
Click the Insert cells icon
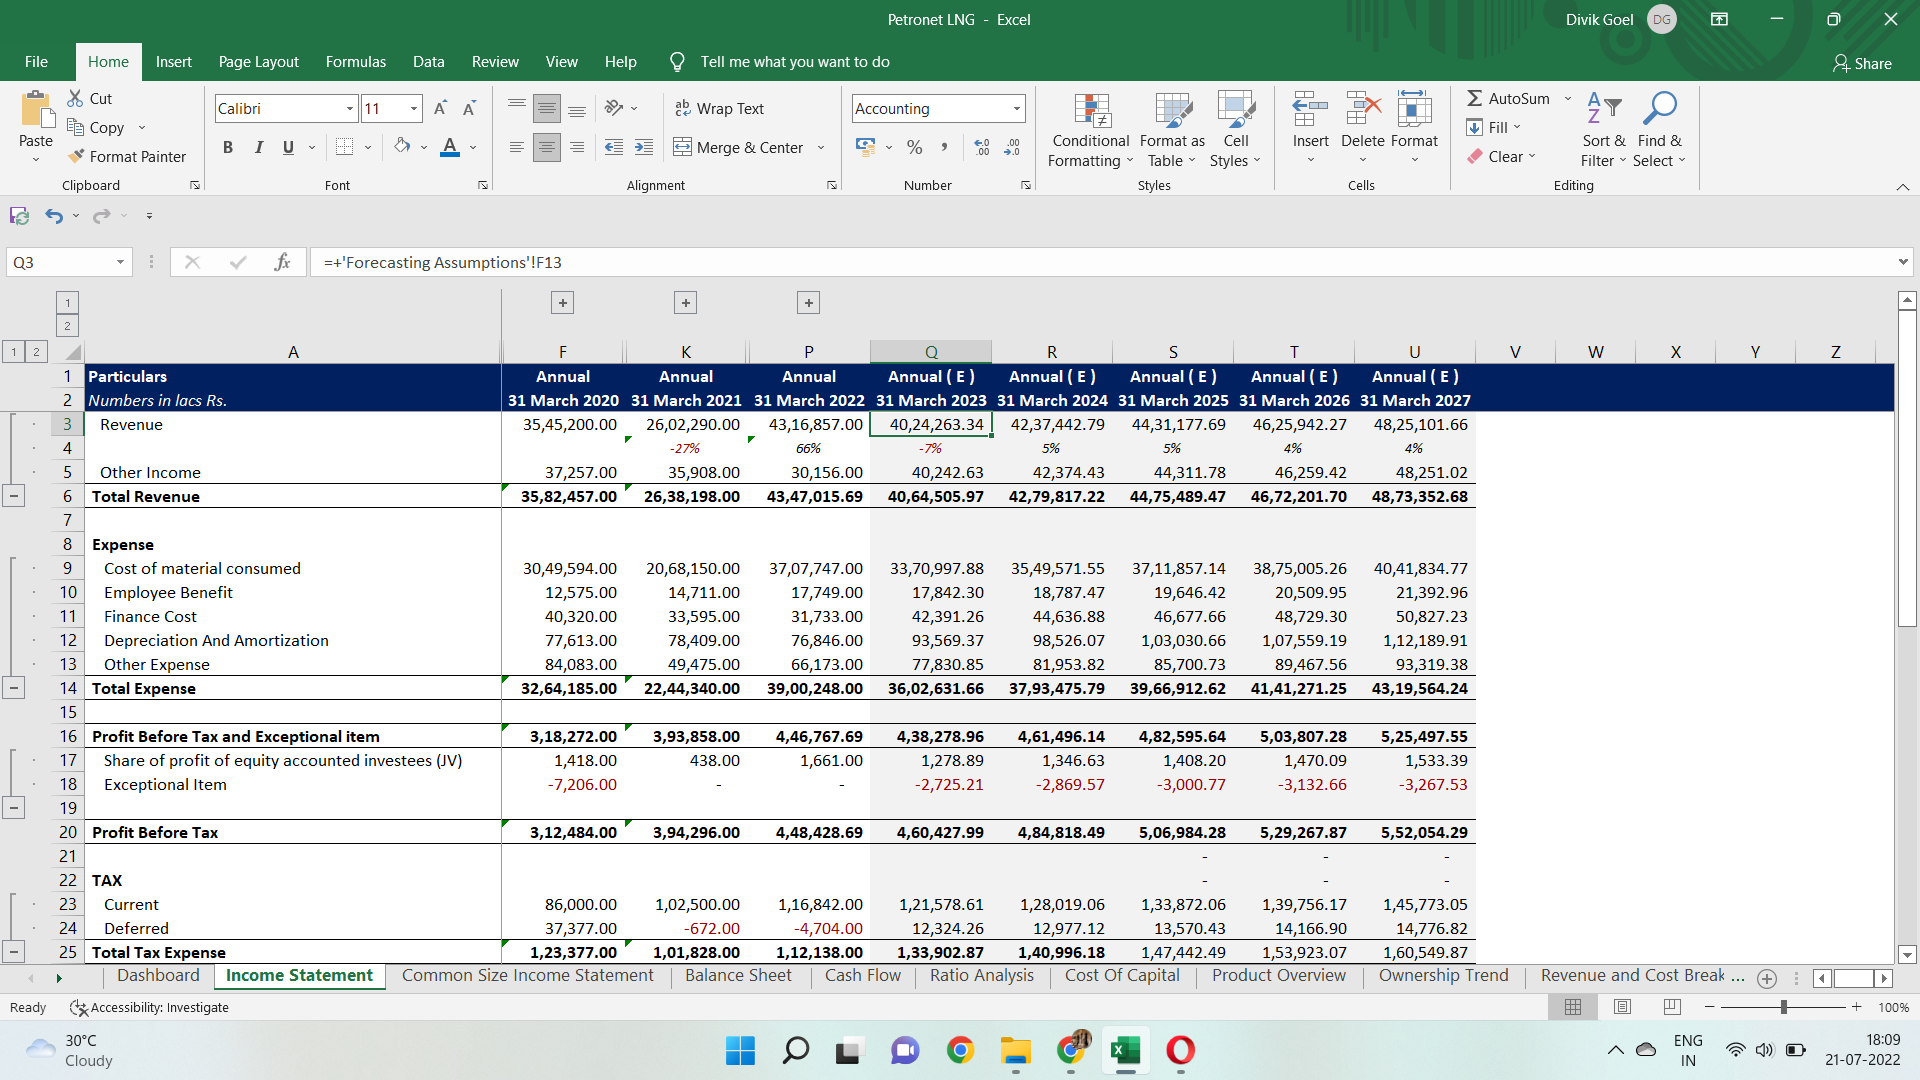point(1310,109)
